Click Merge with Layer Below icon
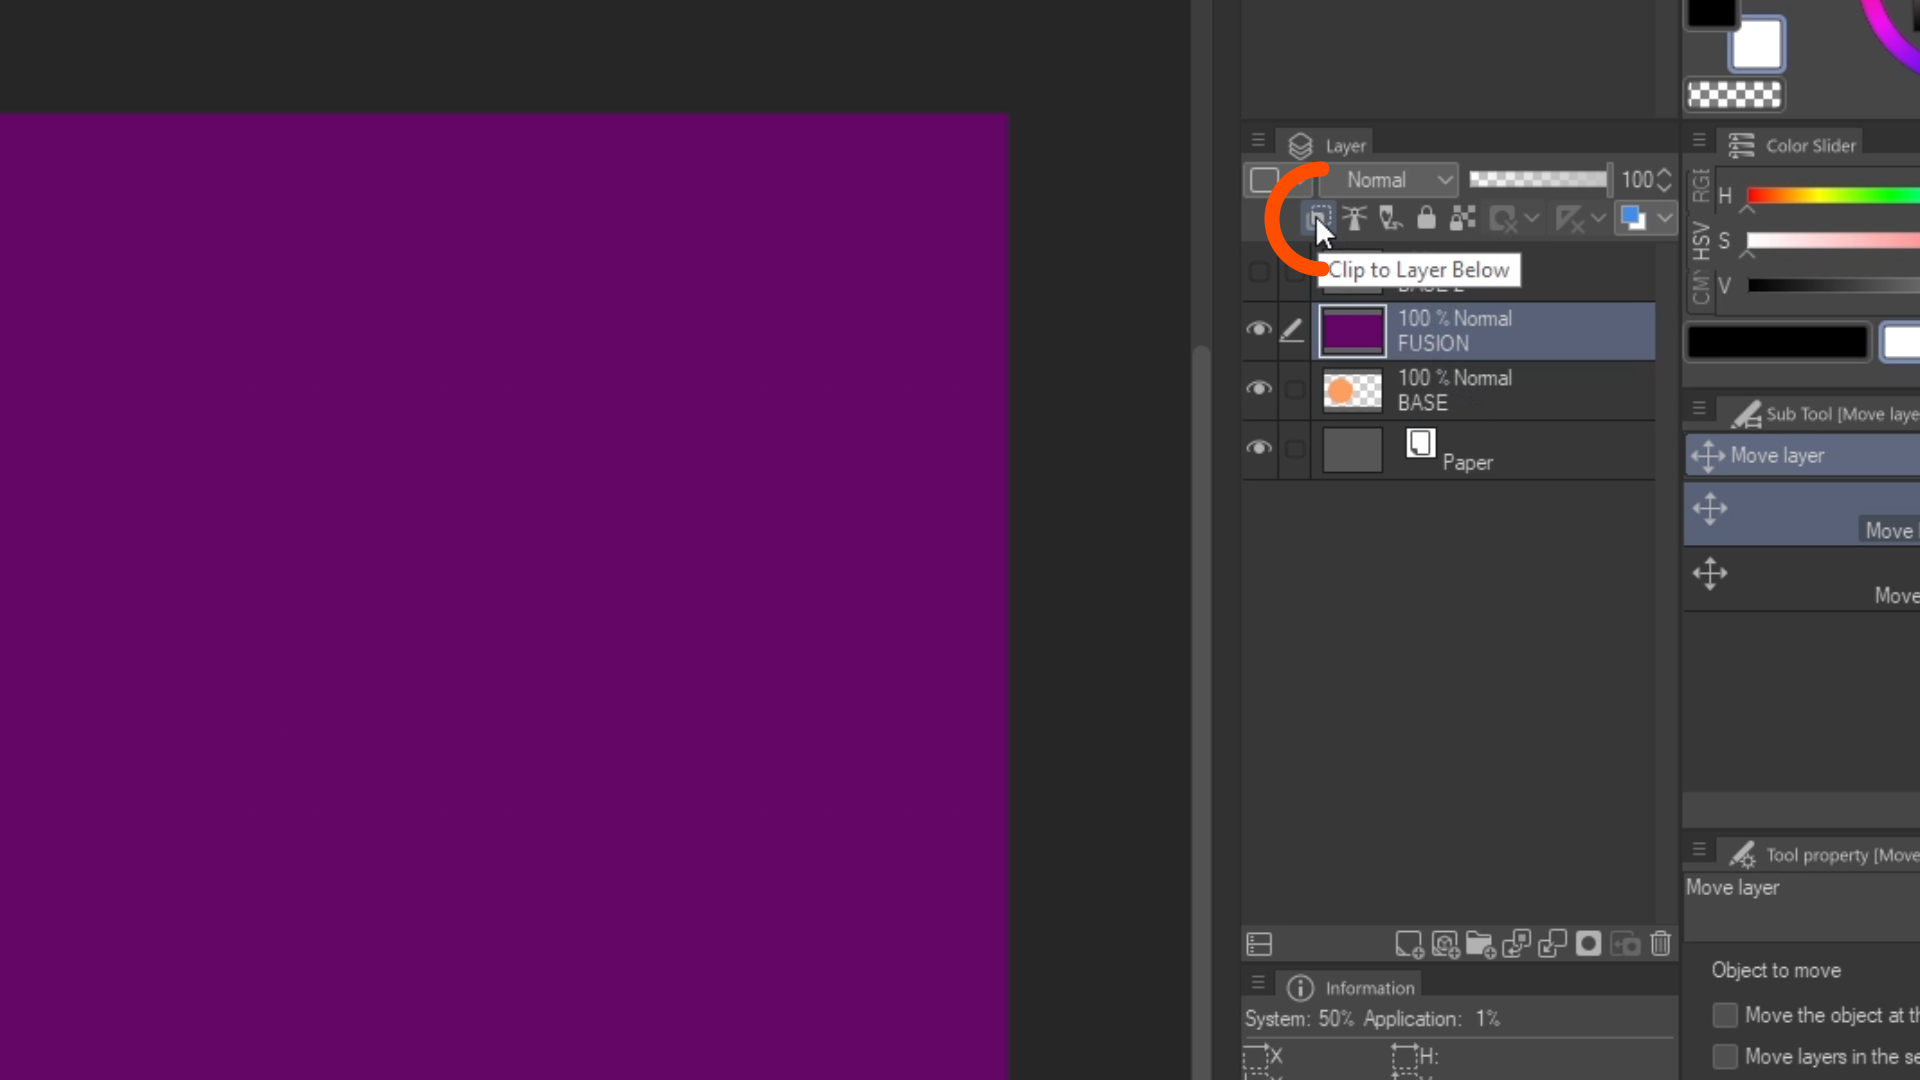Image resolution: width=1920 pixels, height=1080 pixels. (1553, 944)
